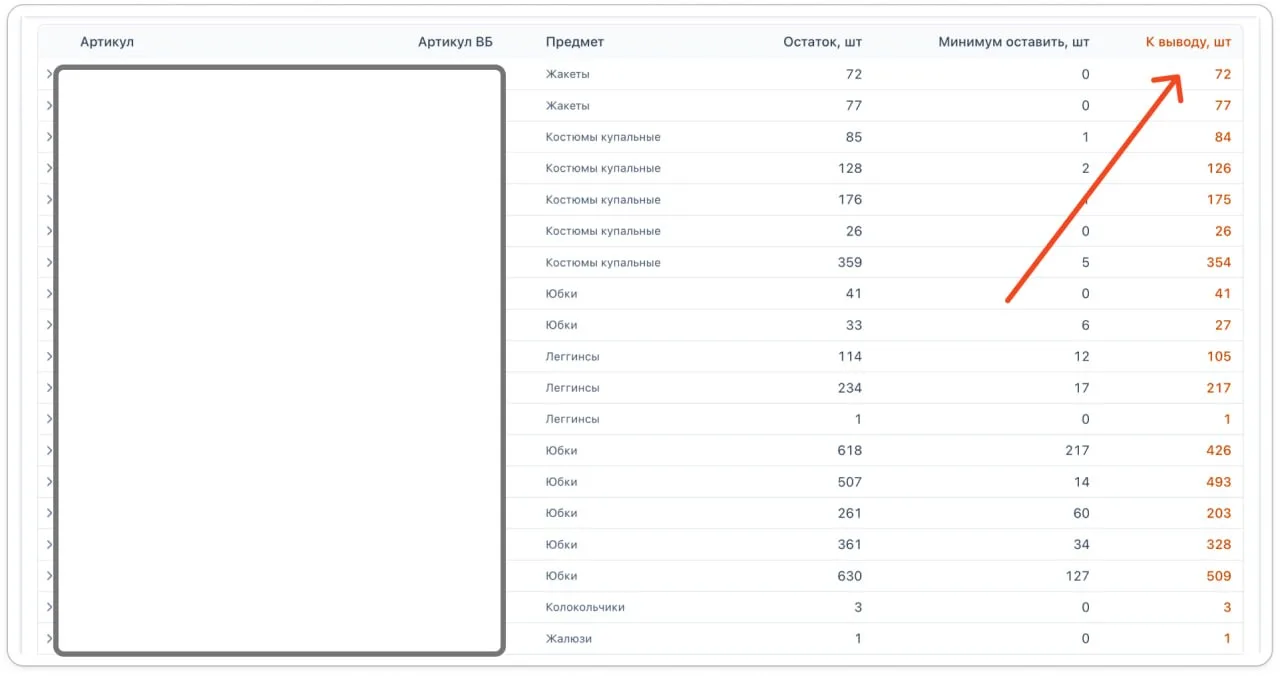Click the Остаток value 630
This screenshot has width=1280, height=676.
point(849,576)
